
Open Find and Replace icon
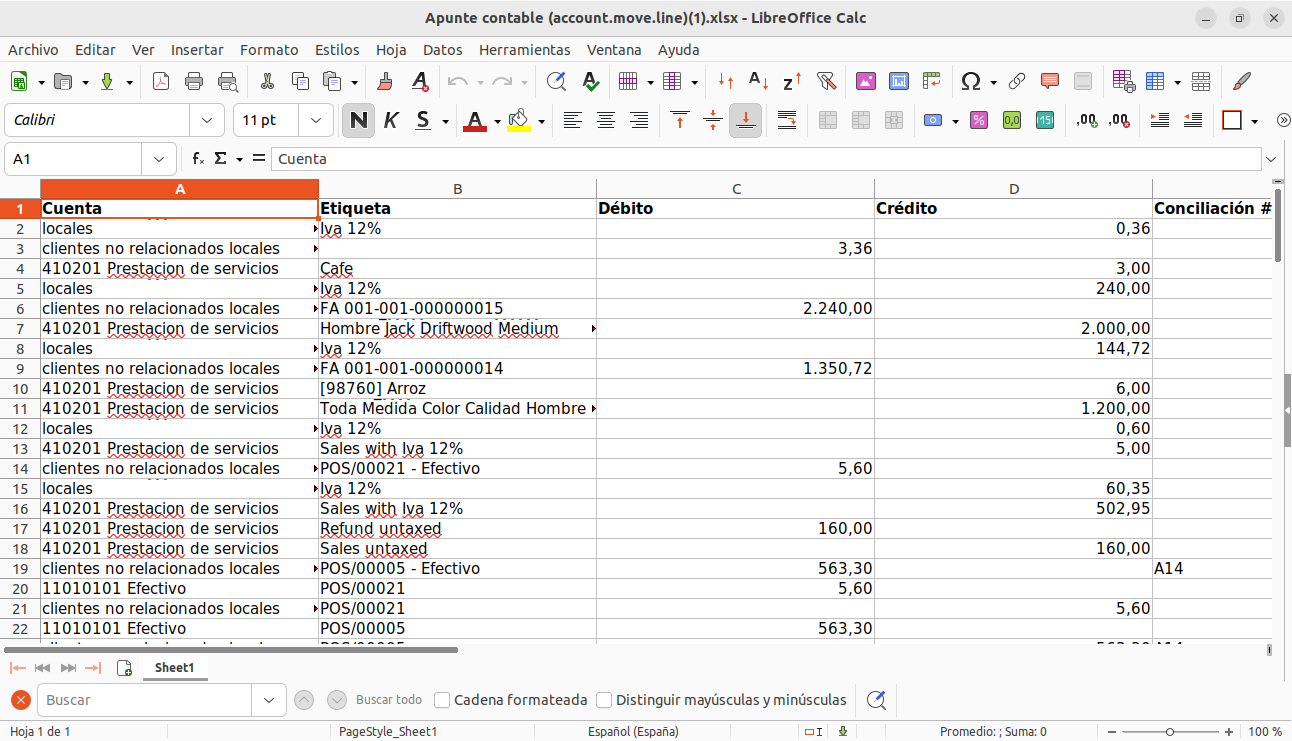[x=556, y=82]
